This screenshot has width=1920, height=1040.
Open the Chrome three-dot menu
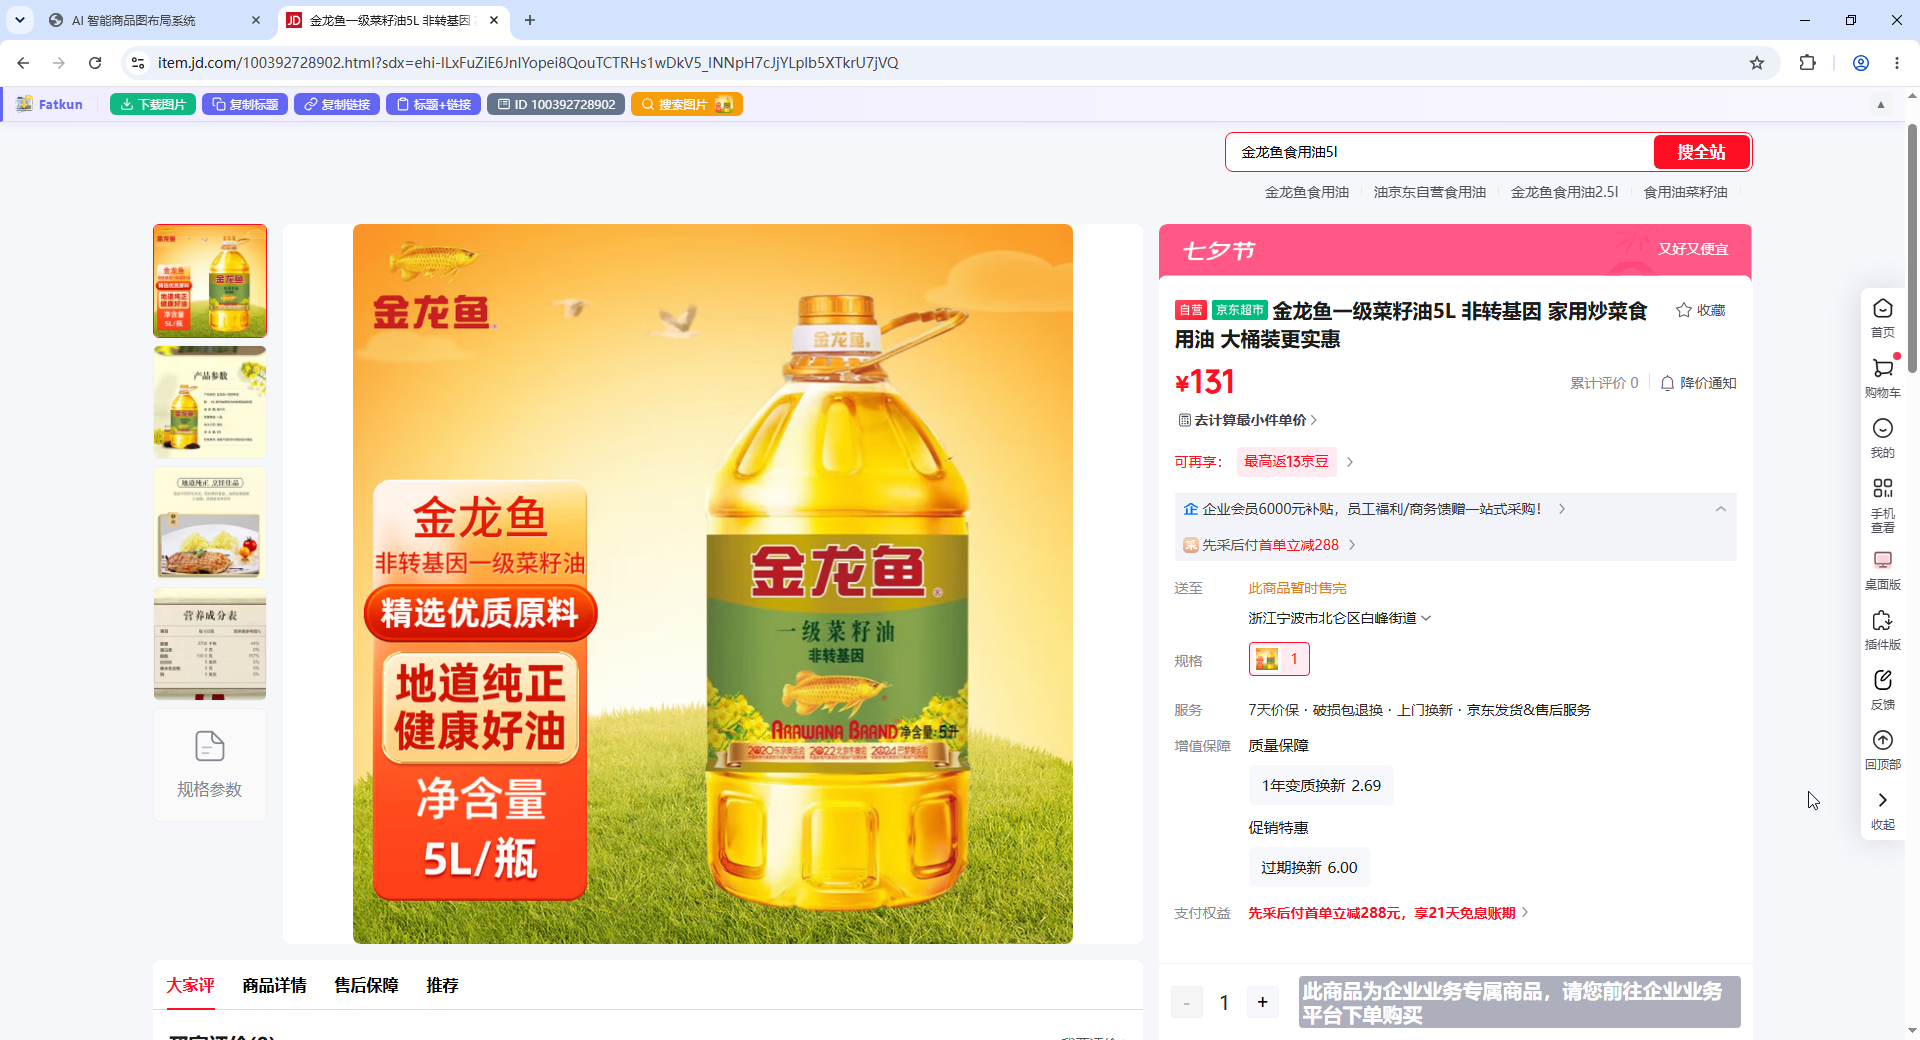(x=1897, y=63)
